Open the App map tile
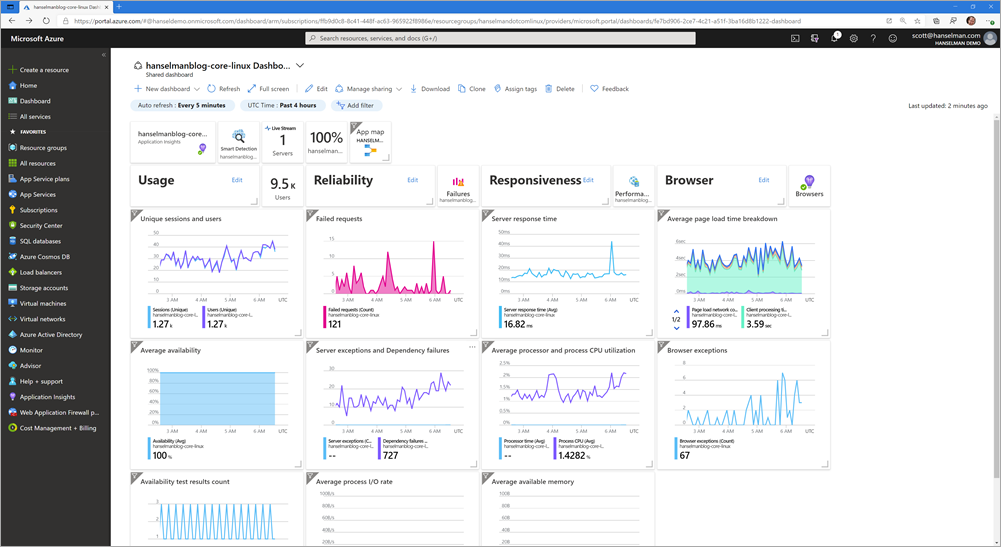 pos(370,142)
